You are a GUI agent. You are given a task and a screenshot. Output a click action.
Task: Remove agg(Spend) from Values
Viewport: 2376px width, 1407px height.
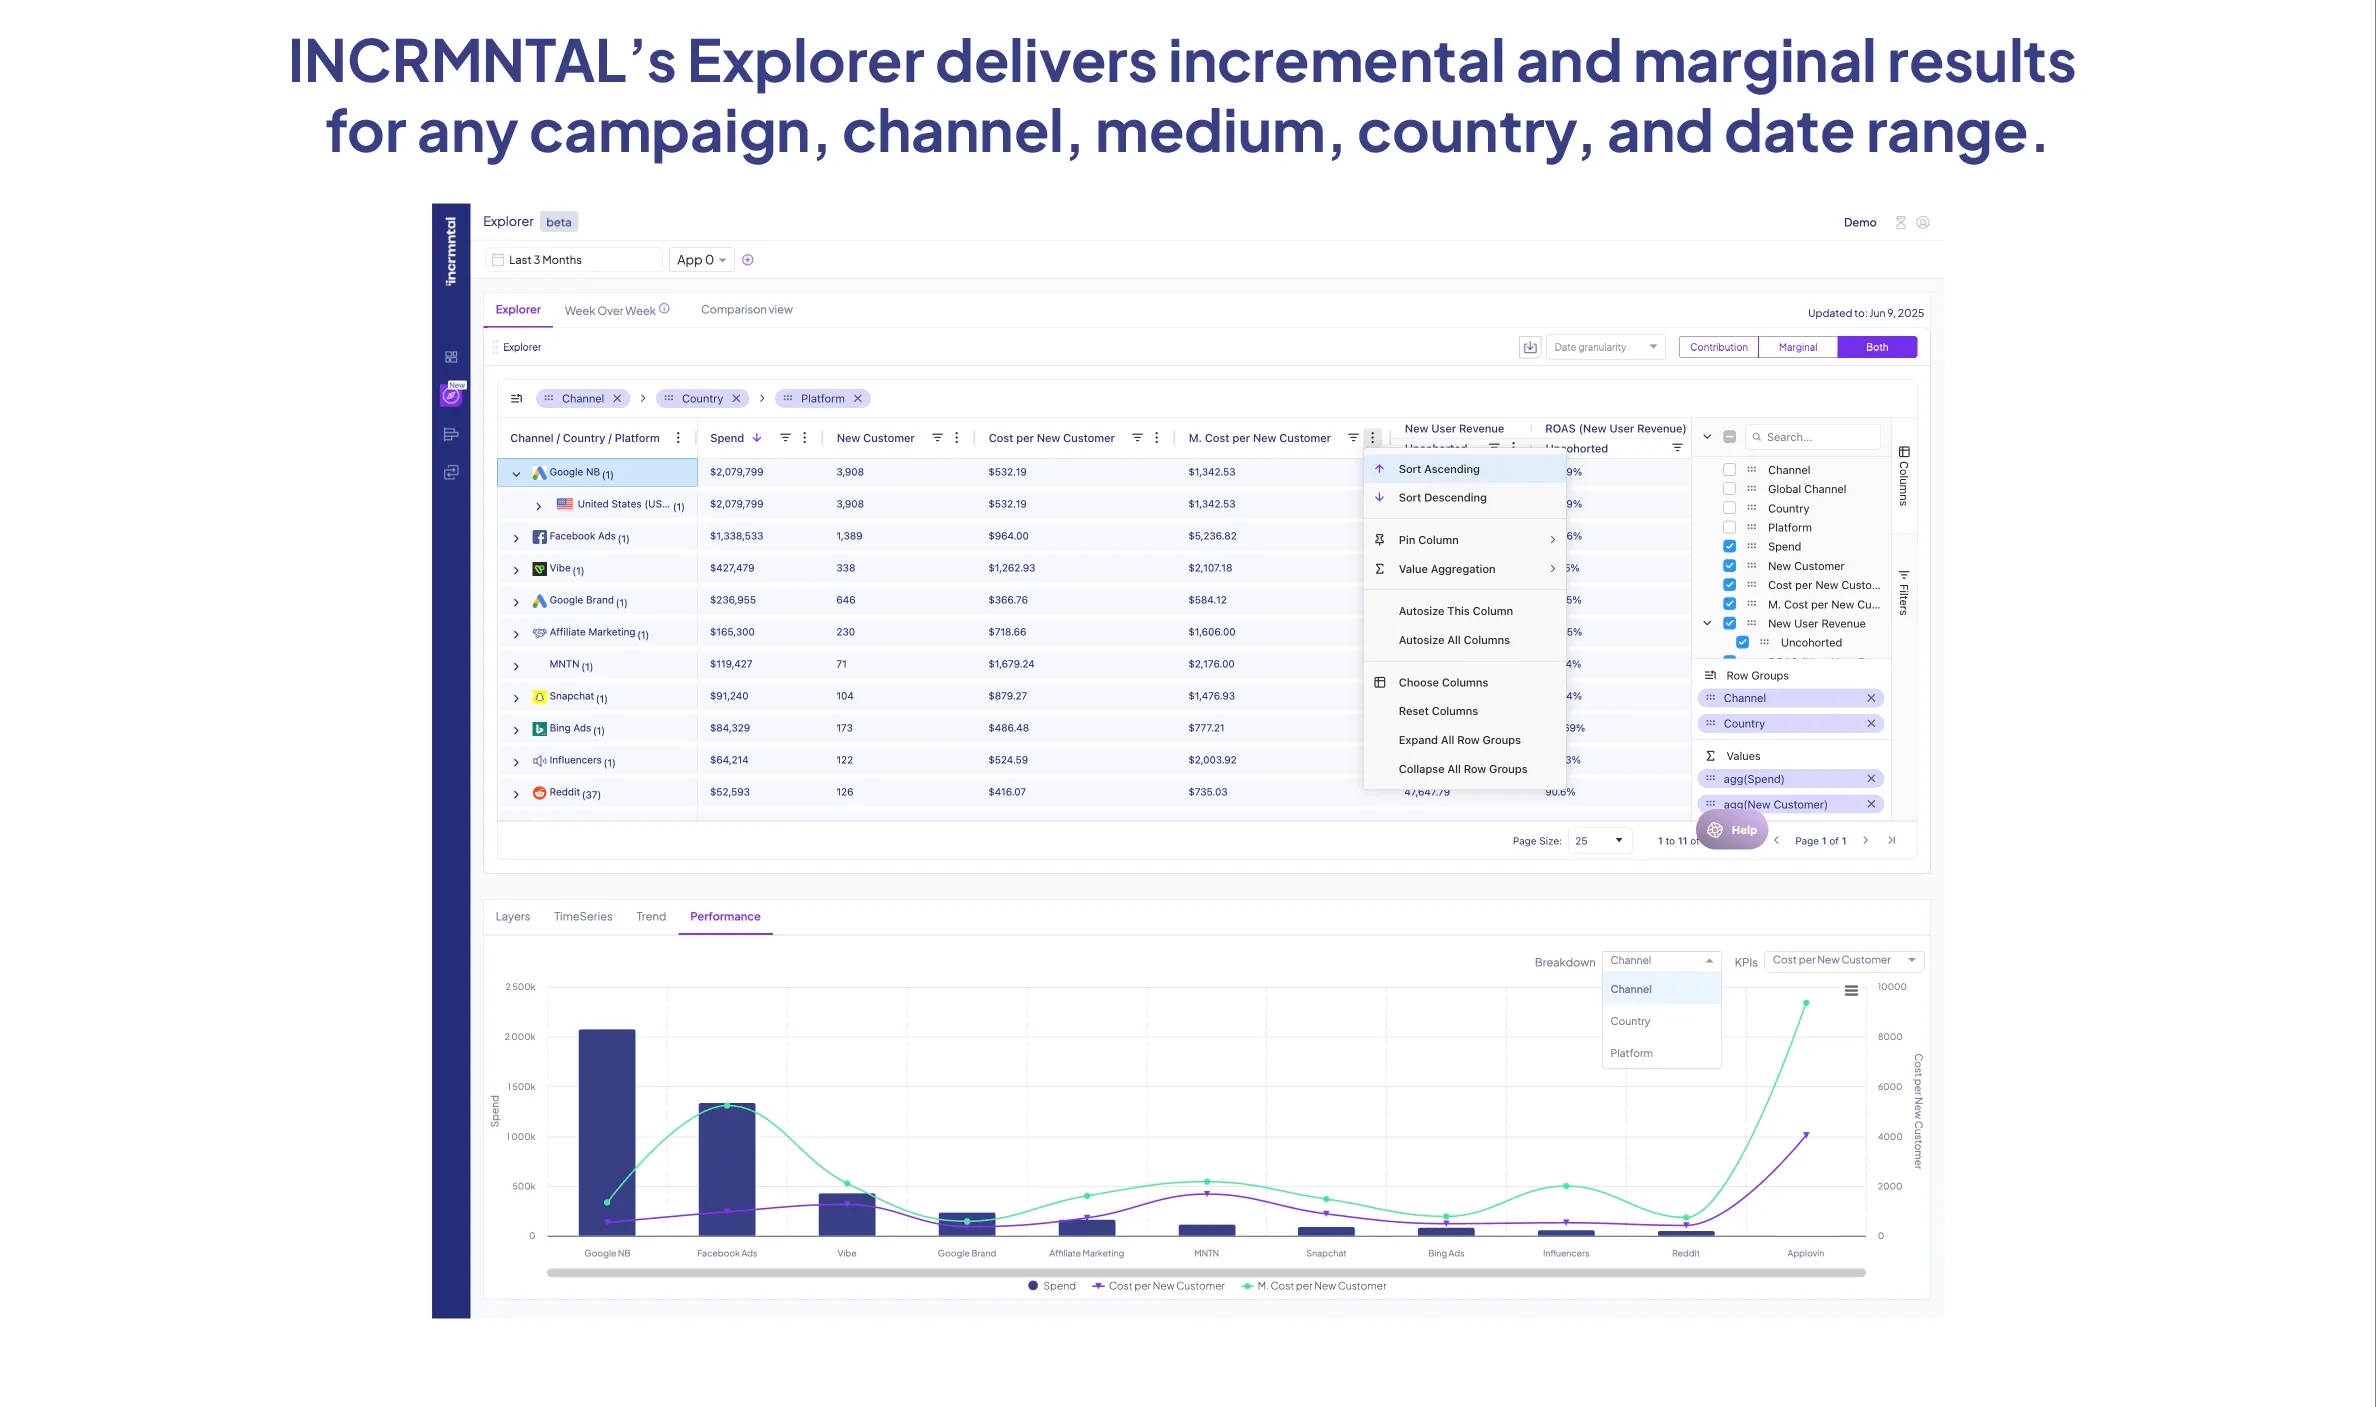[1870, 779]
